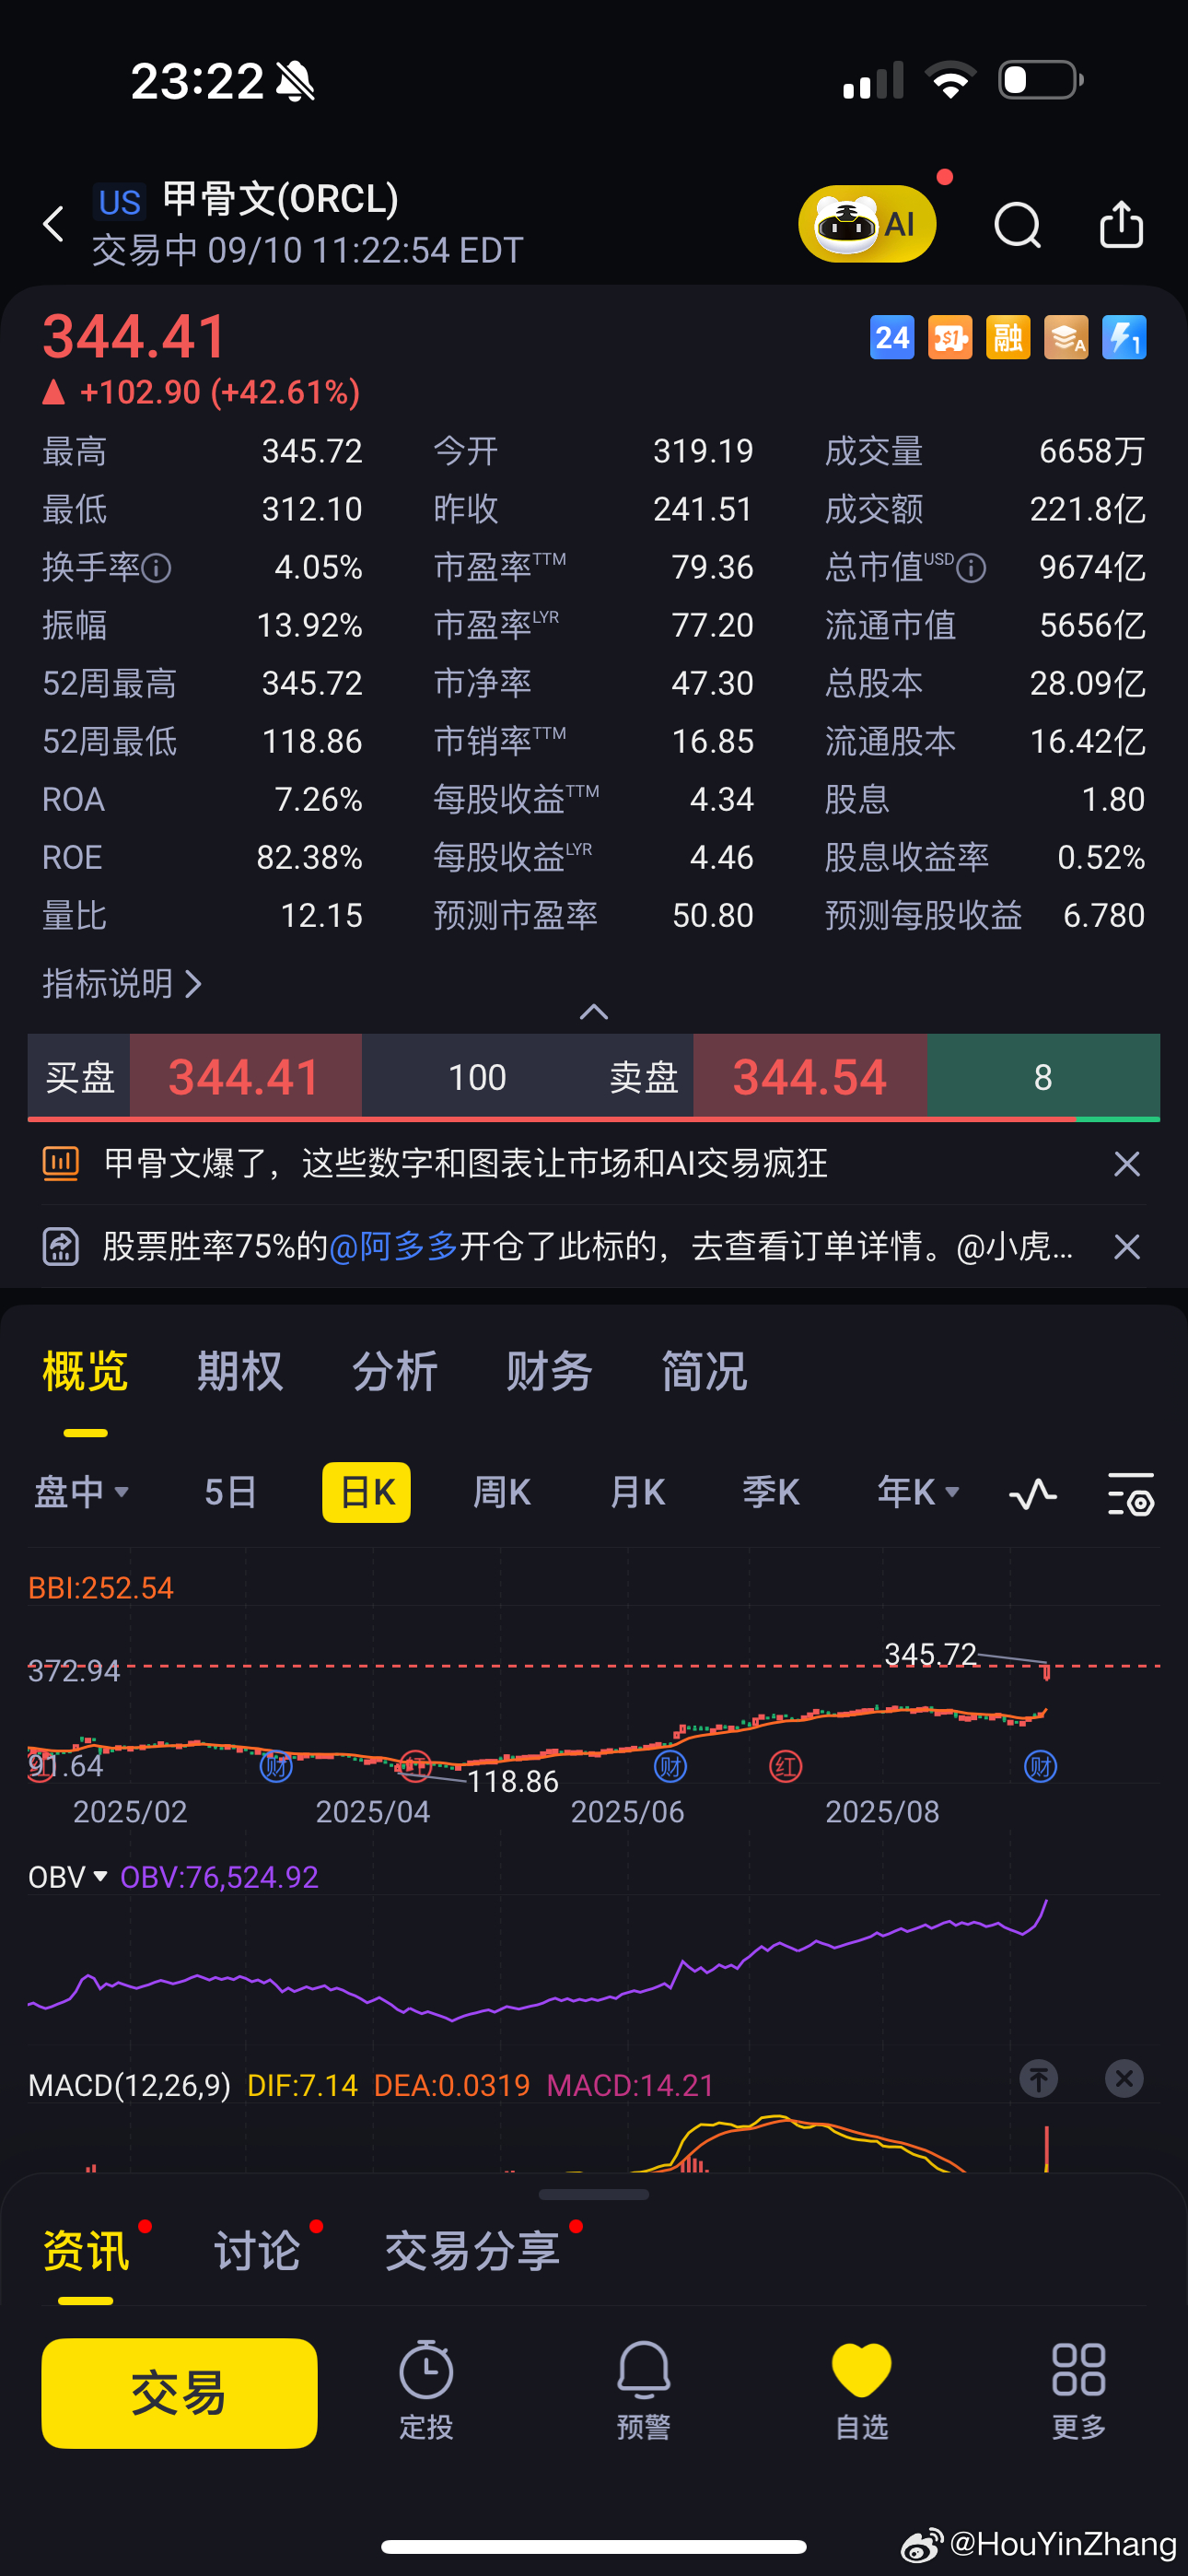Expand 年K period dropdown
The height and width of the screenshot is (2576, 1188).
[918, 1492]
